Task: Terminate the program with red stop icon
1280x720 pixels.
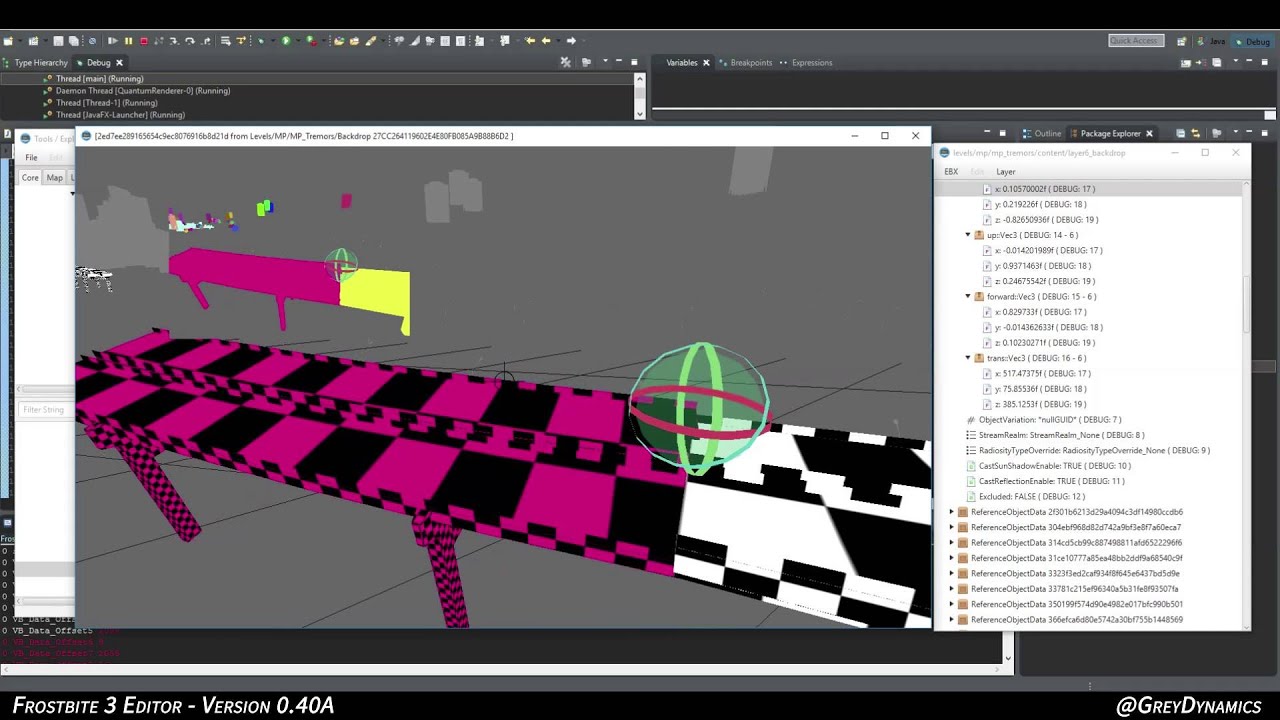Action: click(144, 41)
